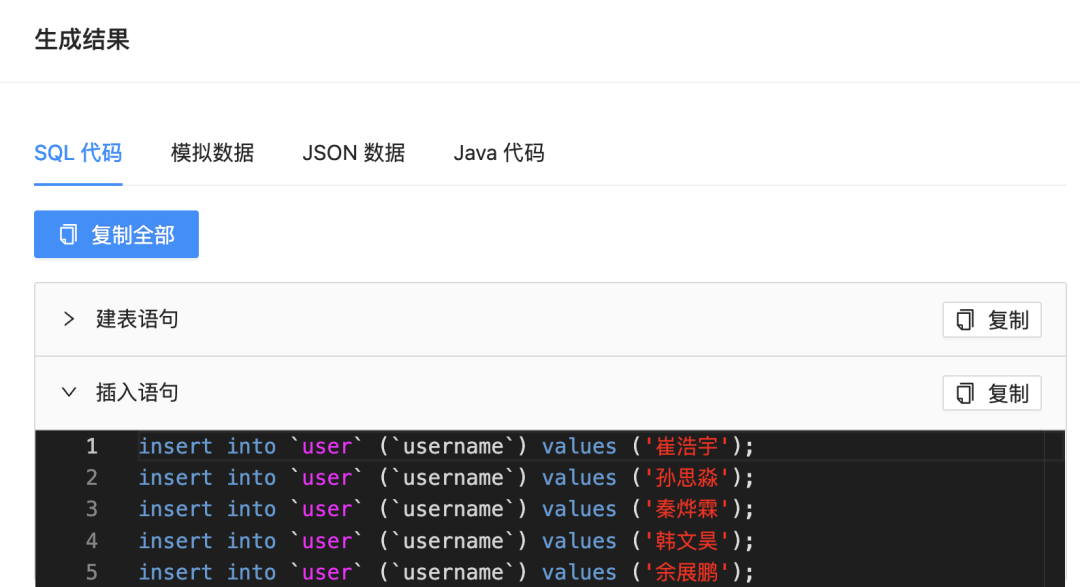Click the copy icon inside 复制全部 button
Screen dimensions: 1080x587
[68, 235]
